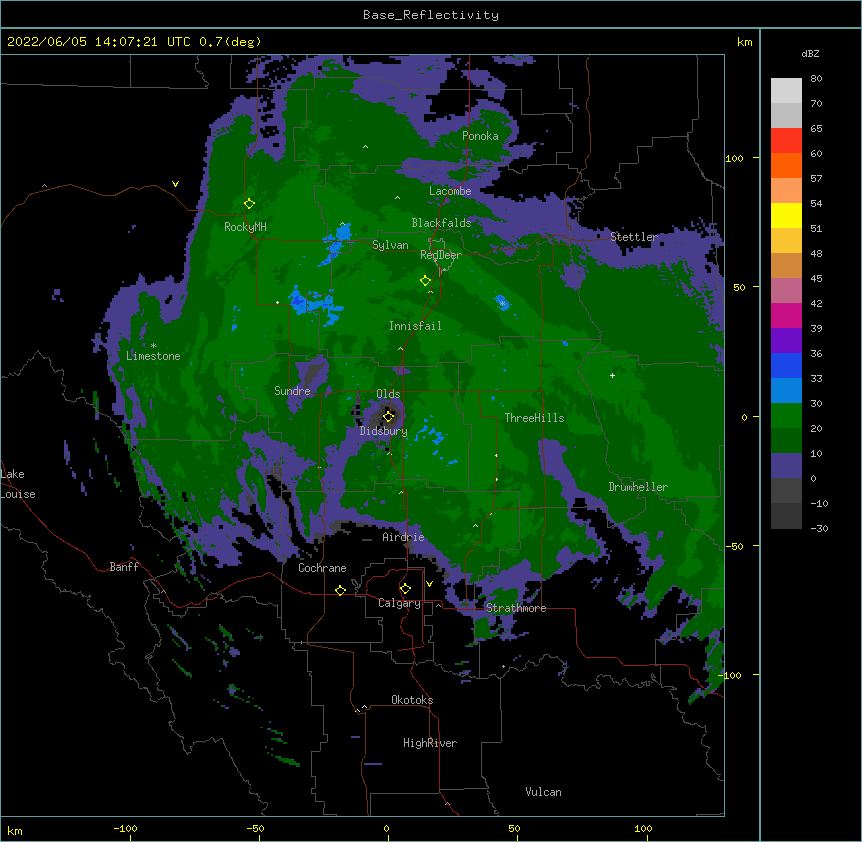
Task: Click the Base_Reflectivity title text
Action: click(x=430, y=15)
